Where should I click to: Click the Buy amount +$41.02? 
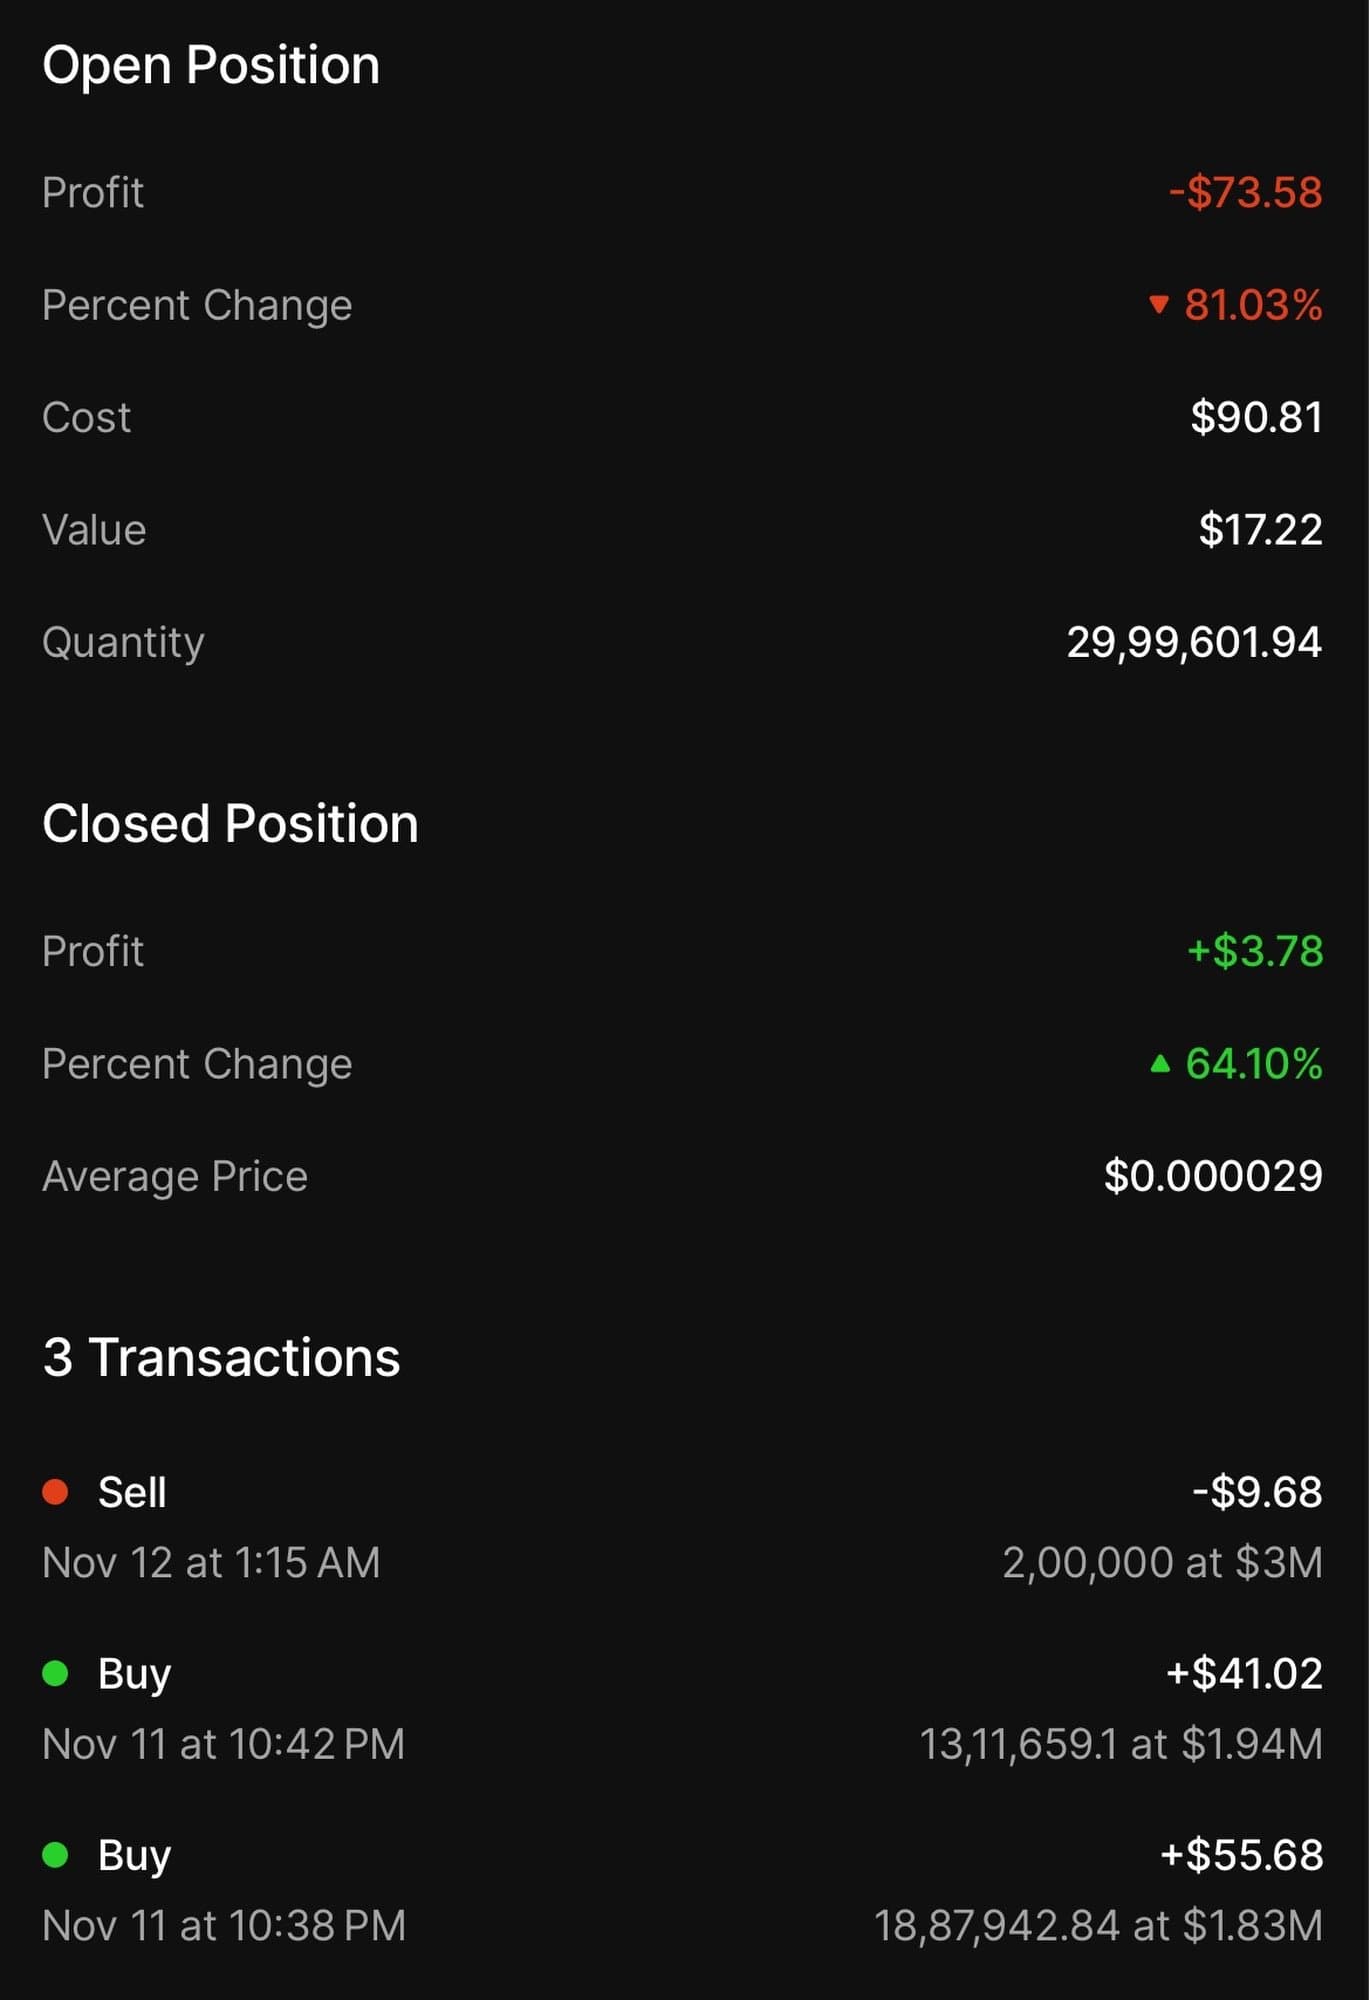coord(1244,1673)
